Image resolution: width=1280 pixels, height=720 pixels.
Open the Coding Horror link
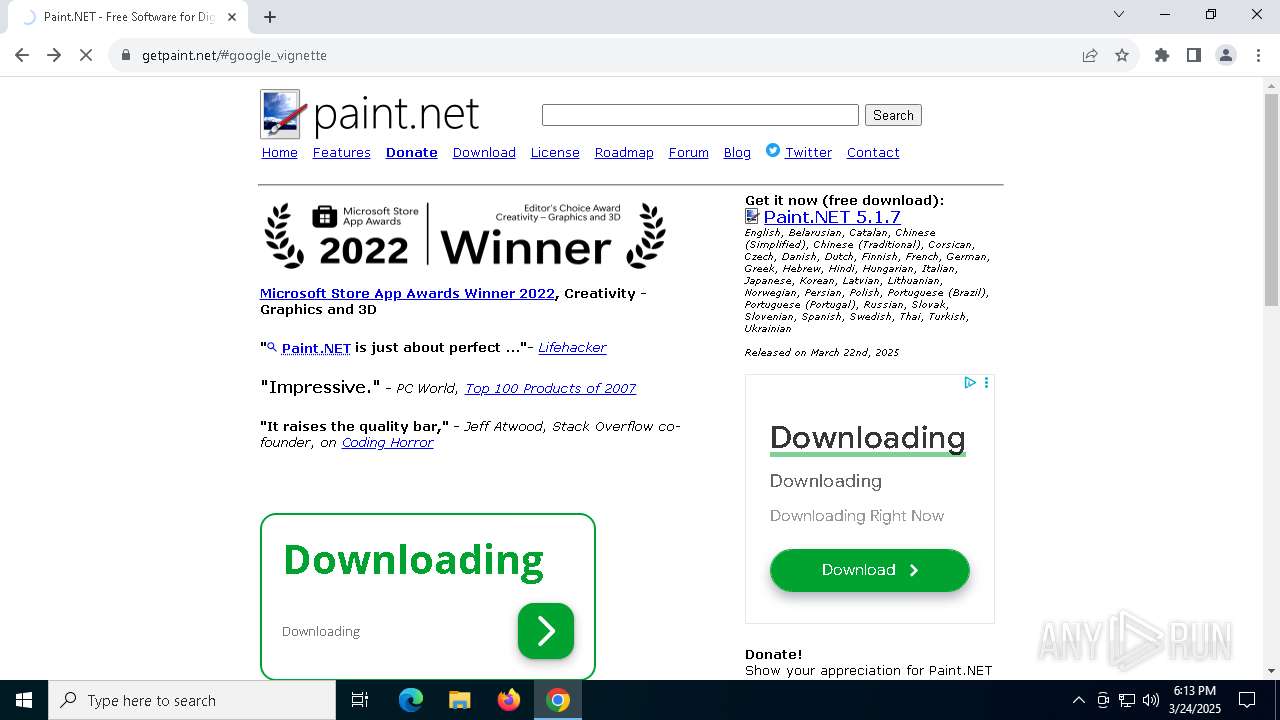tap(388, 442)
